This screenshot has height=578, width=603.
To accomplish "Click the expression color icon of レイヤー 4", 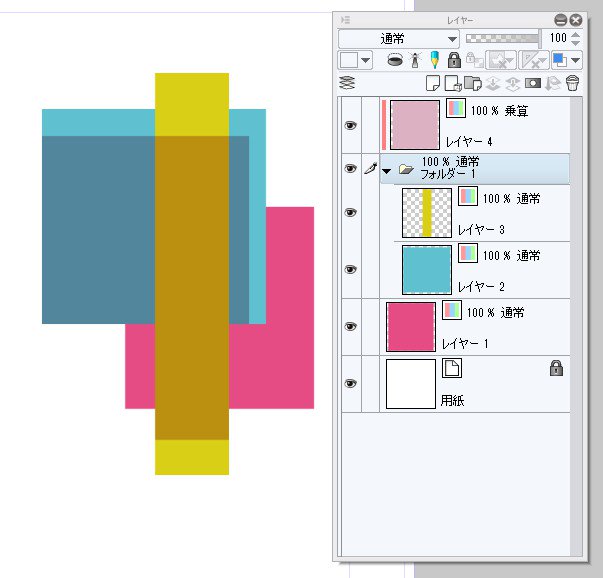I will click(x=456, y=108).
